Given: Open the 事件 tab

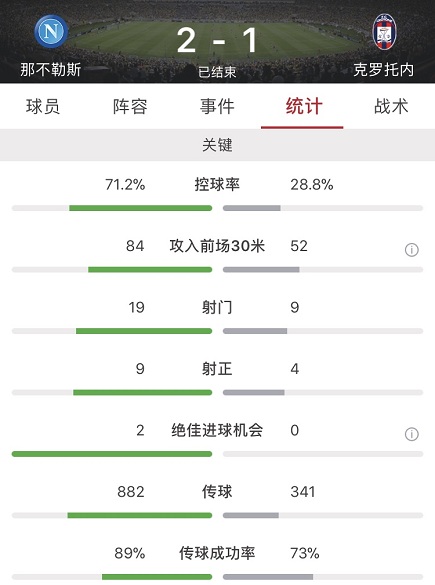Looking at the screenshot, I should click(x=217, y=106).
